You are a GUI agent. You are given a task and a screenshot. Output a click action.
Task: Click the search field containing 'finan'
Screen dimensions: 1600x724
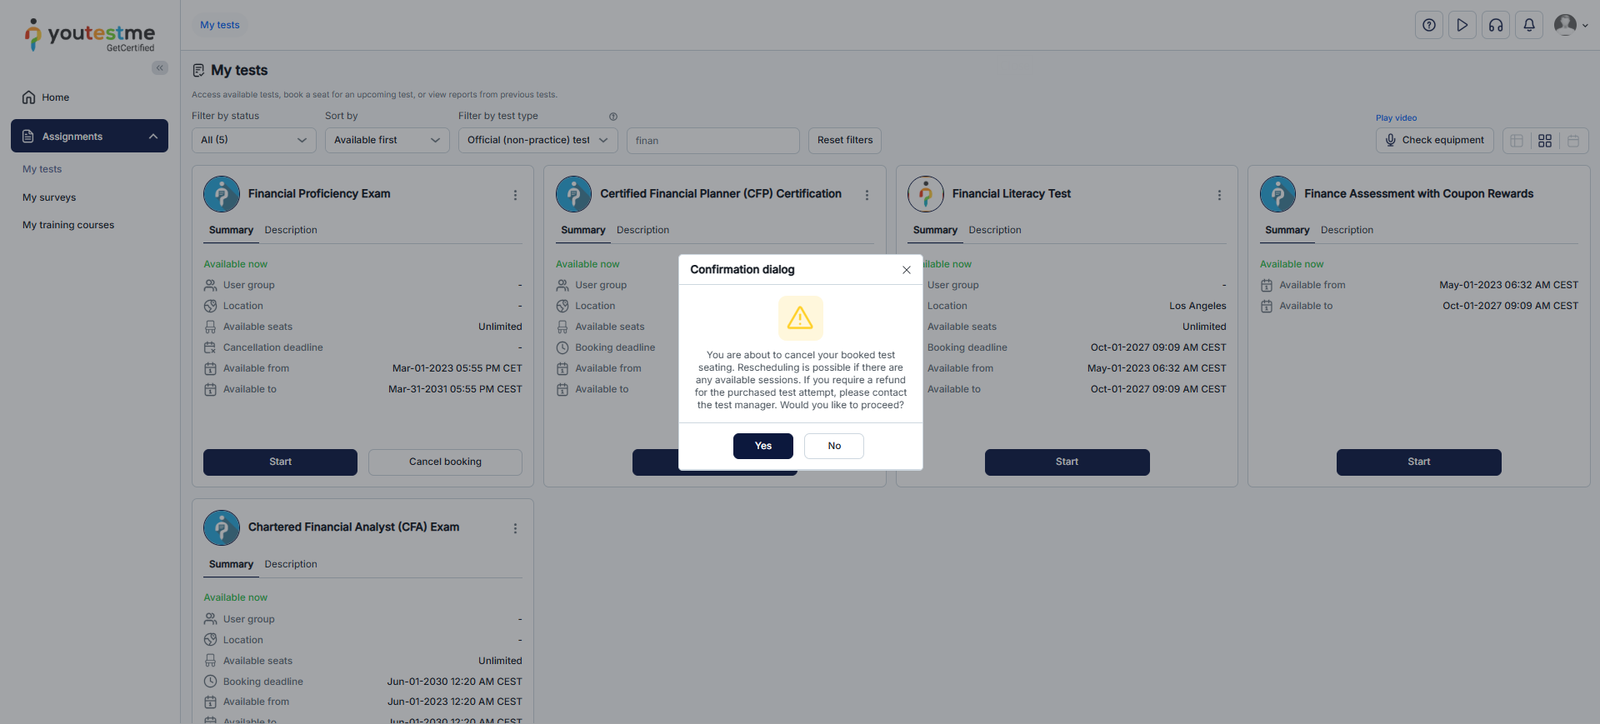point(712,141)
